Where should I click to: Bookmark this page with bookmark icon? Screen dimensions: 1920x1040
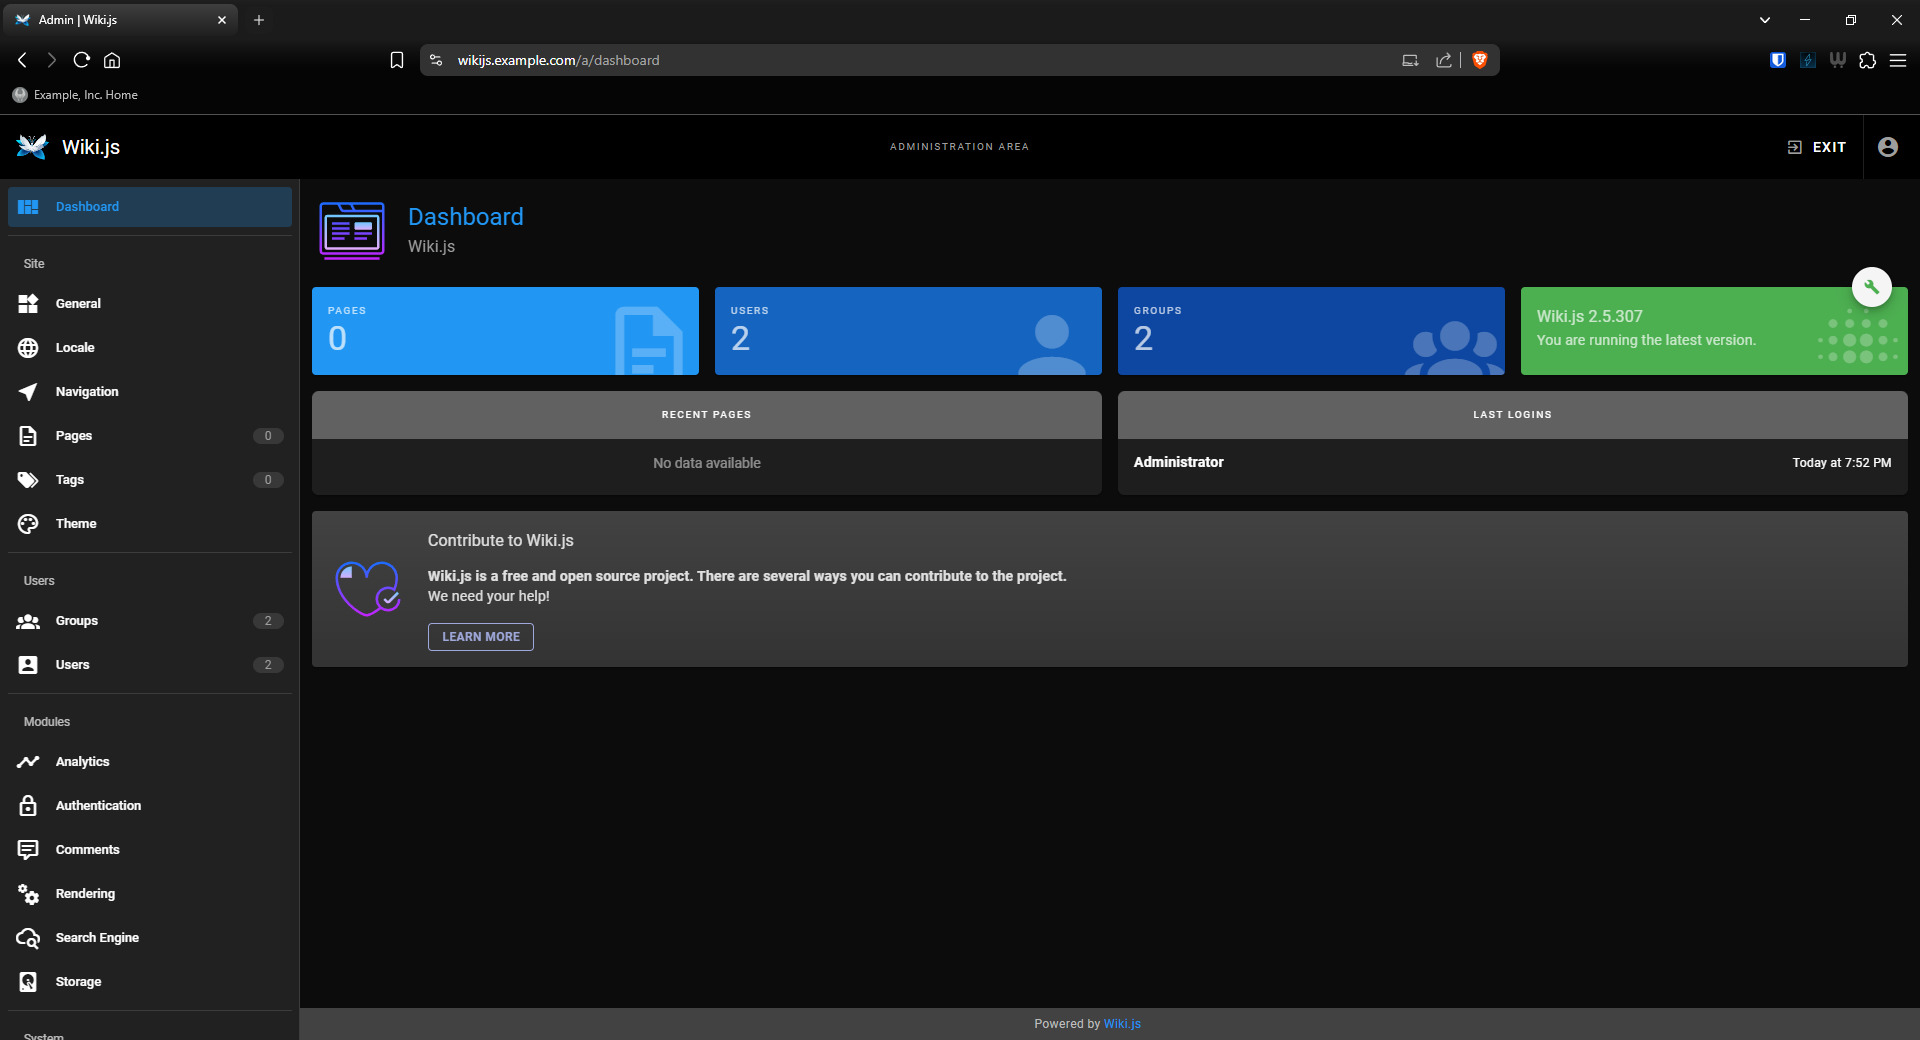pos(397,60)
